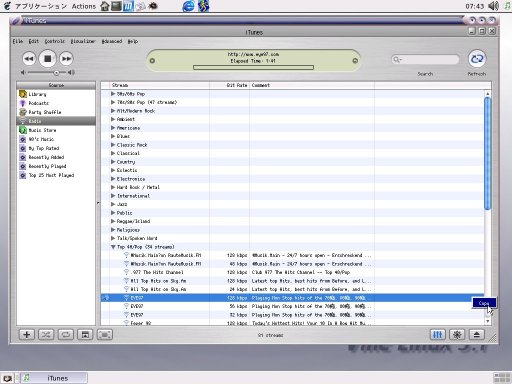This screenshot has height=384, width=512.
Task: Open the File menu
Action: (18, 41)
